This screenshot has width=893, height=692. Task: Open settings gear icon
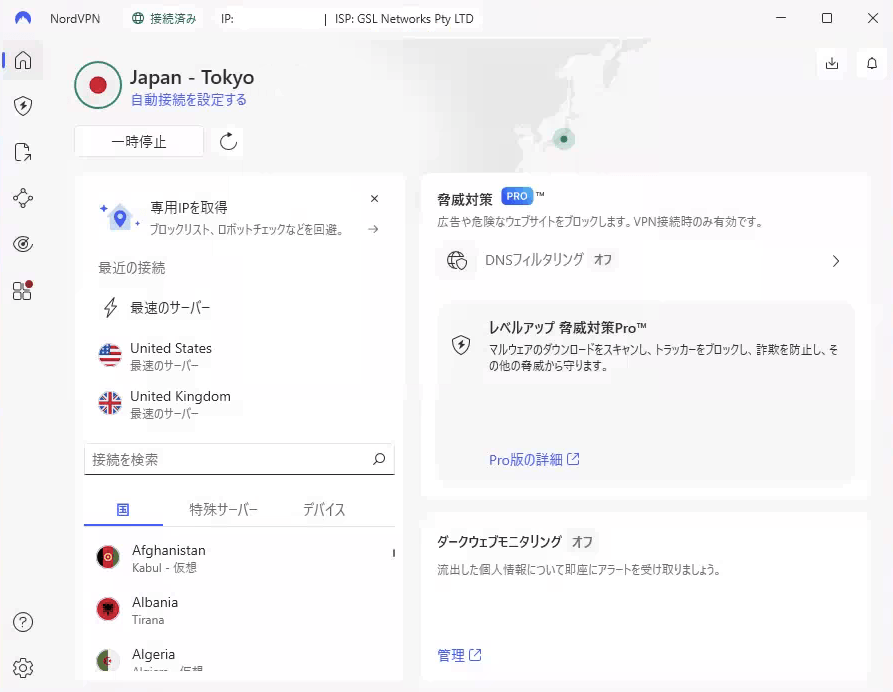(23, 668)
